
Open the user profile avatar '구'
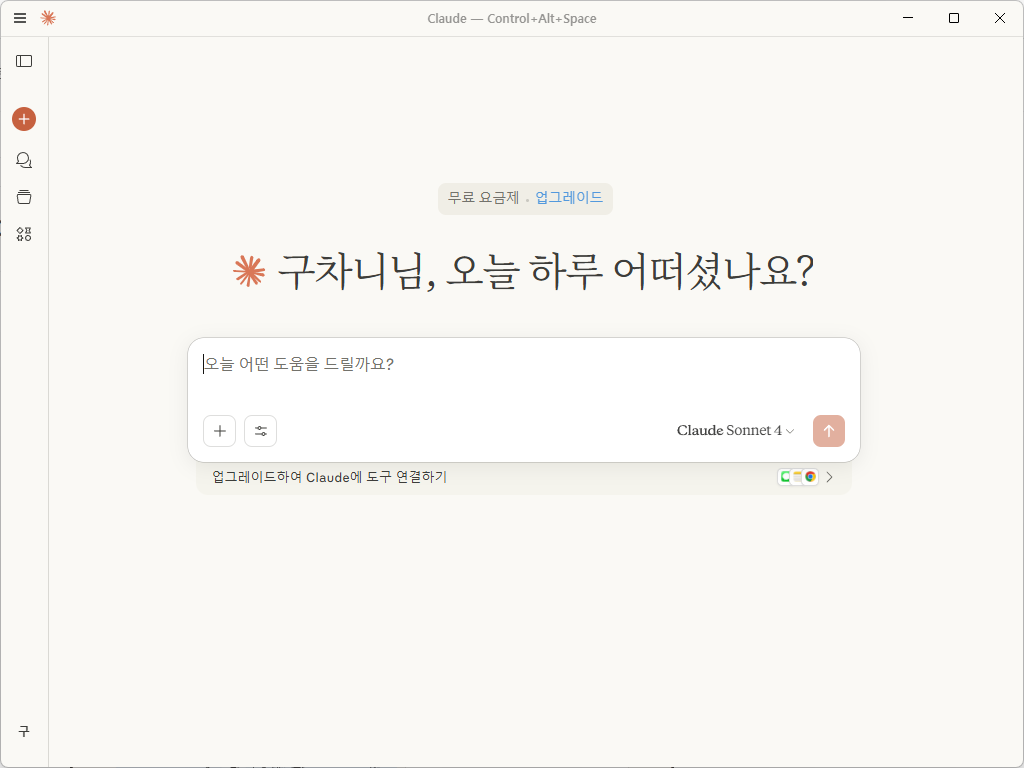24,731
